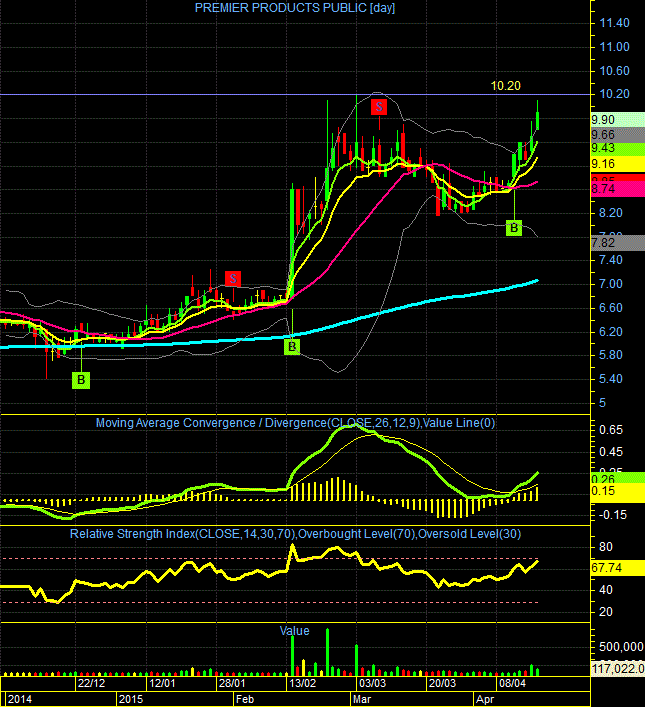Click the red S sell marker near 03/03
The height and width of the screenshot is (707, 645).
(379, 107)
